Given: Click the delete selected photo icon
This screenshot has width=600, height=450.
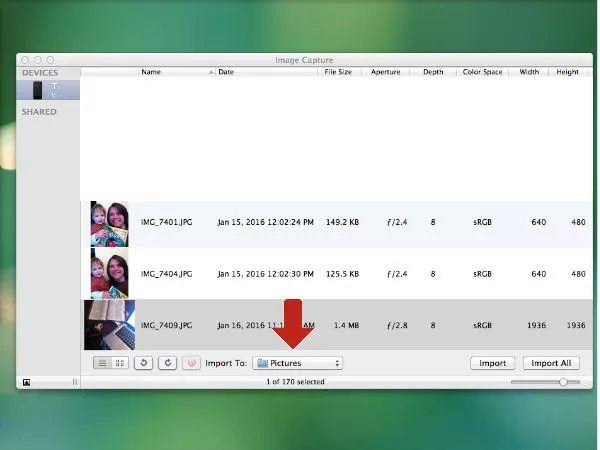Looking at the screenshot, I should (x=191, y=363).
